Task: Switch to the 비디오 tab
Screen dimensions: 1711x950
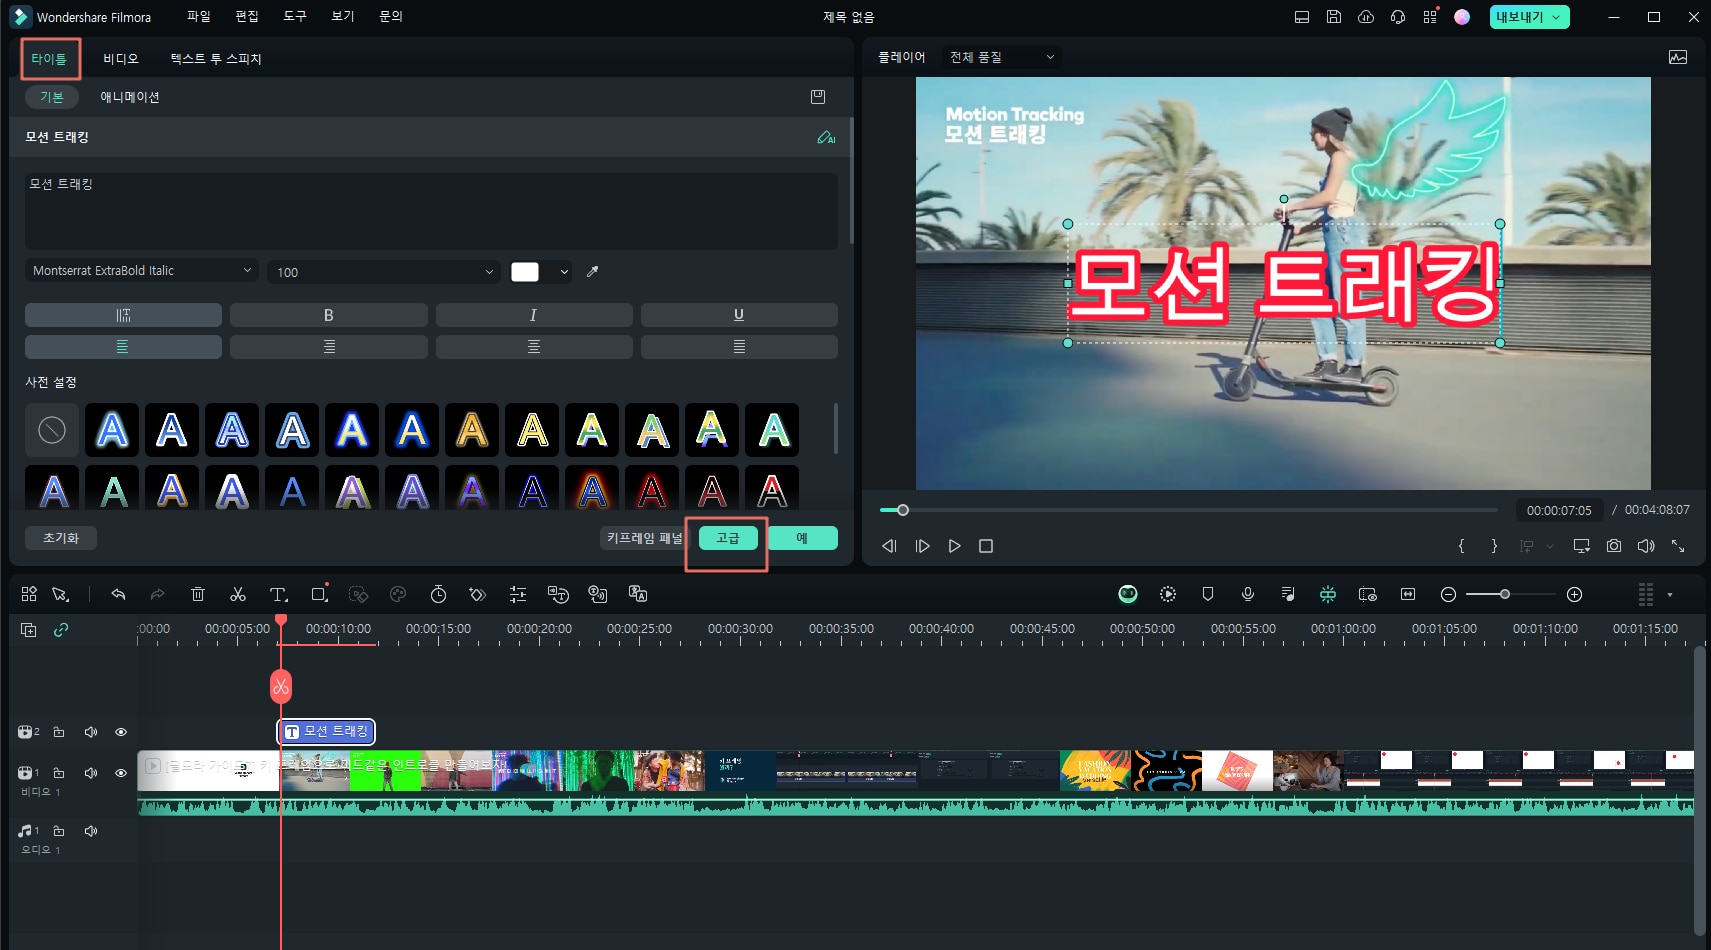Action: tap(121, 59)
